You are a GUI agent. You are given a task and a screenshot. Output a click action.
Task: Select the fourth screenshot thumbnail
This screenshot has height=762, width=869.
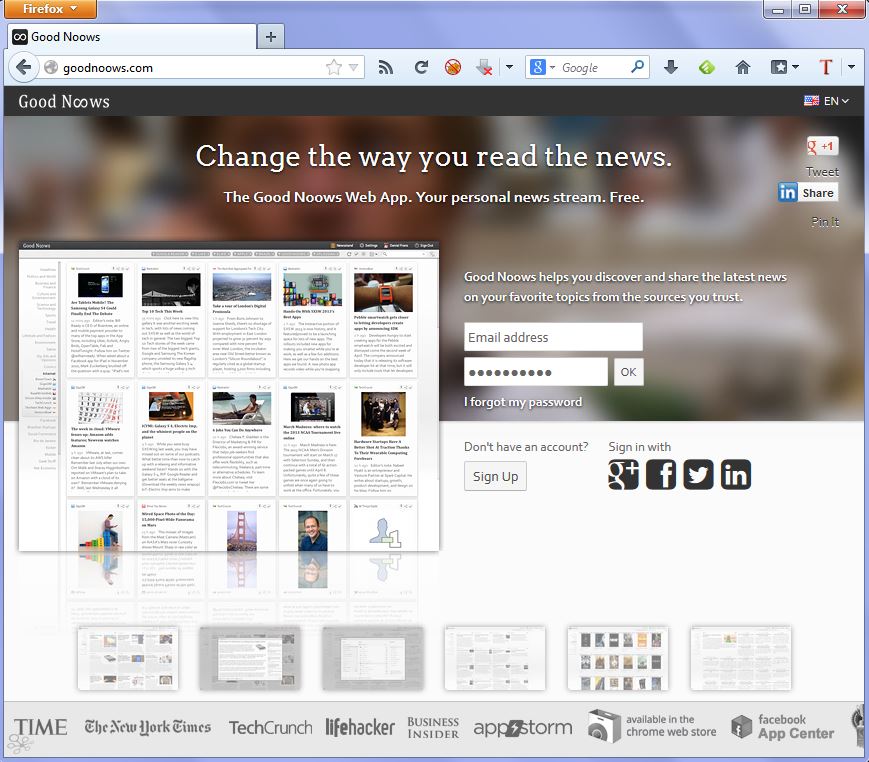(x=495, y=658)
